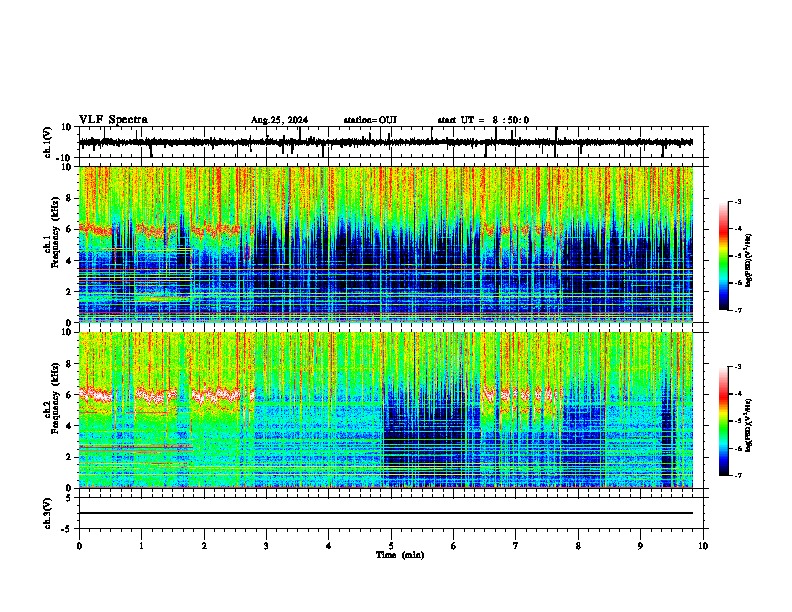This screenshot has width=792, height=612.
Task: Click the '-7' label on ch.1 color bar
Action: (737, 310)
